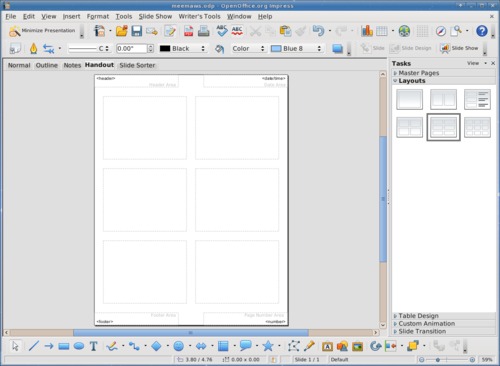Start the Slide Show button
The width and height of the screenshot is (500, 366).
click(x=459, y=48)
